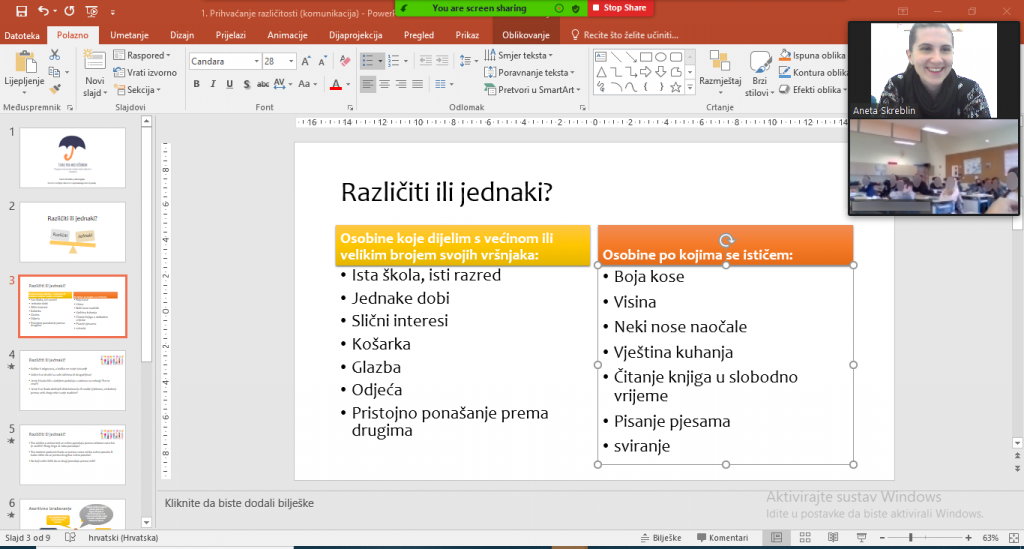Toggle Bold formatting
The image size is (1024, 549).
[197, 85]
